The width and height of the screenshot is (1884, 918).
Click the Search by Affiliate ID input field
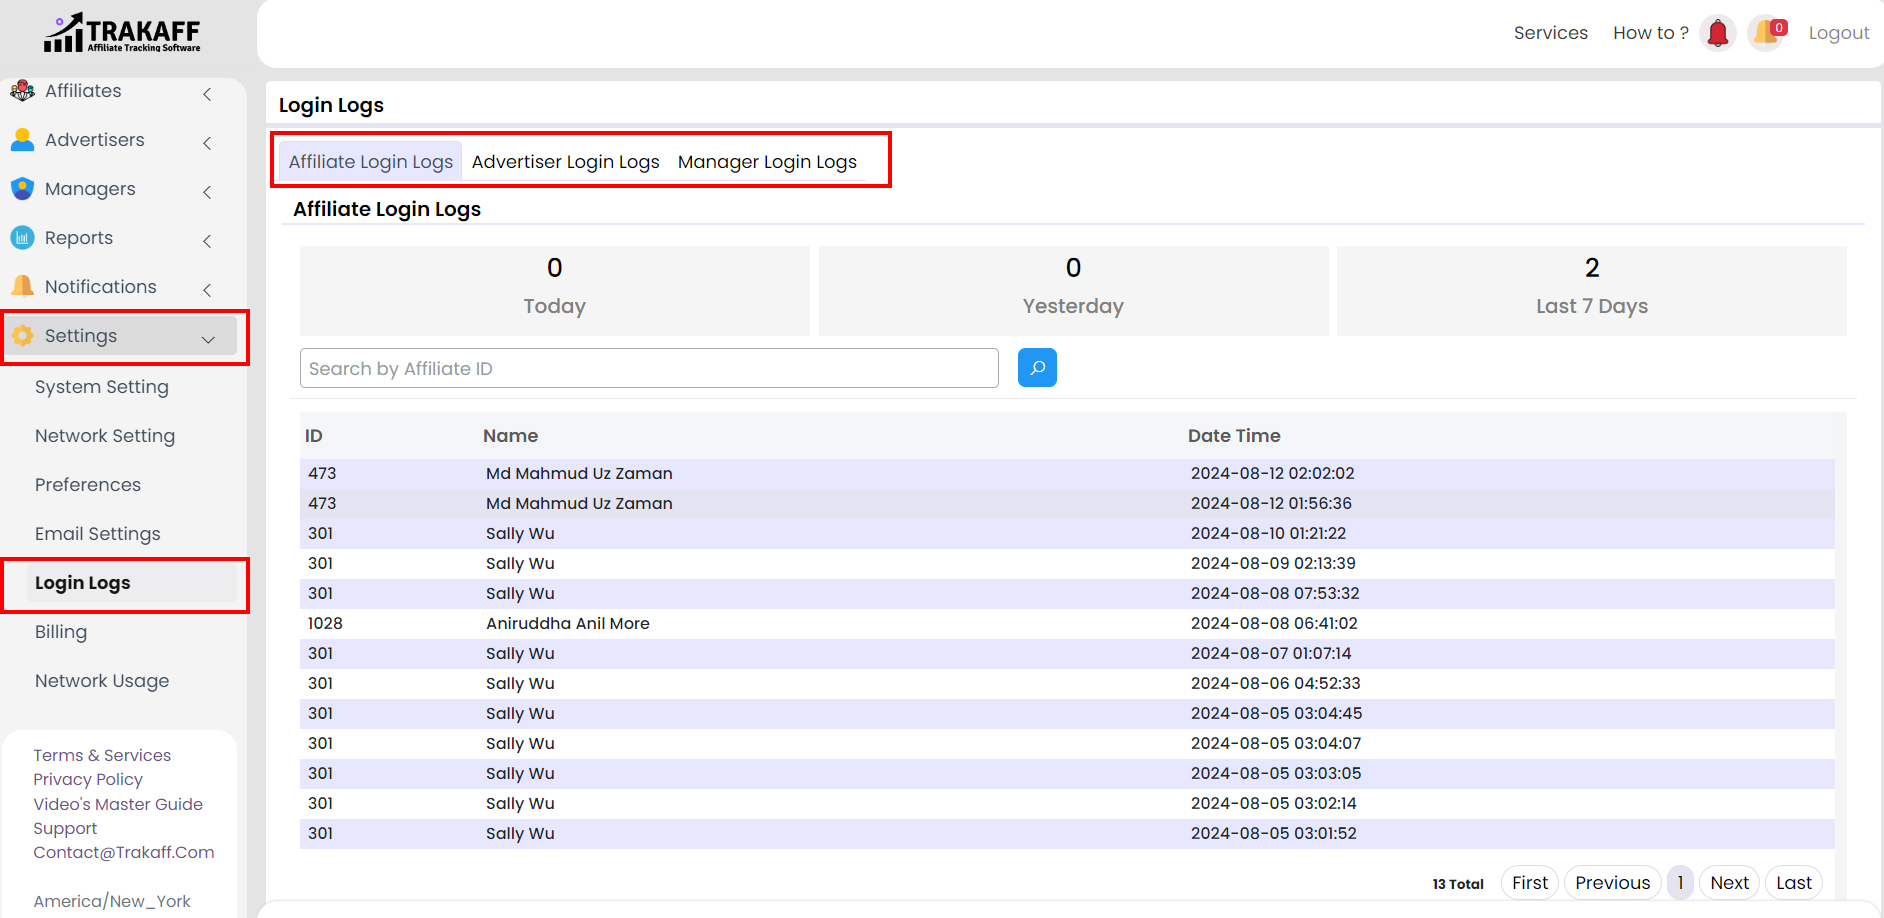(648, 367)
